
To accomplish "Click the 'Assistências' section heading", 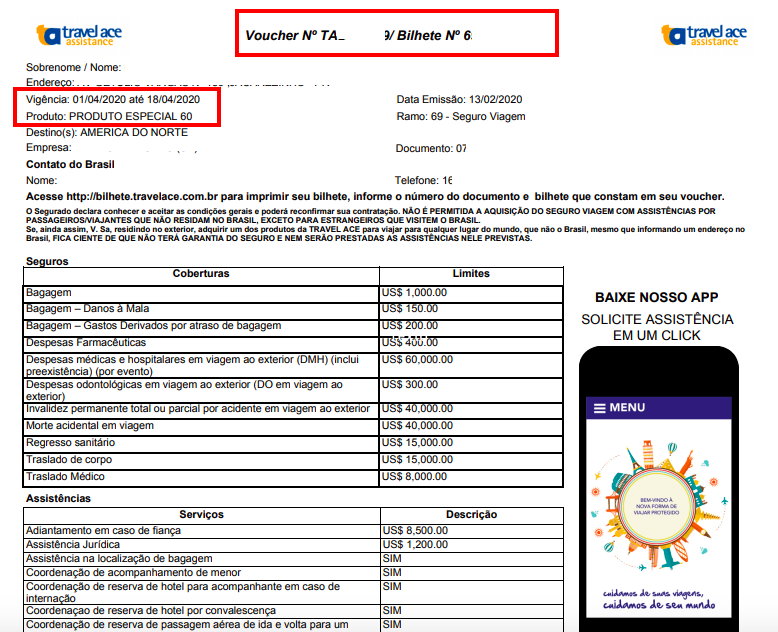I will point(58,499).
